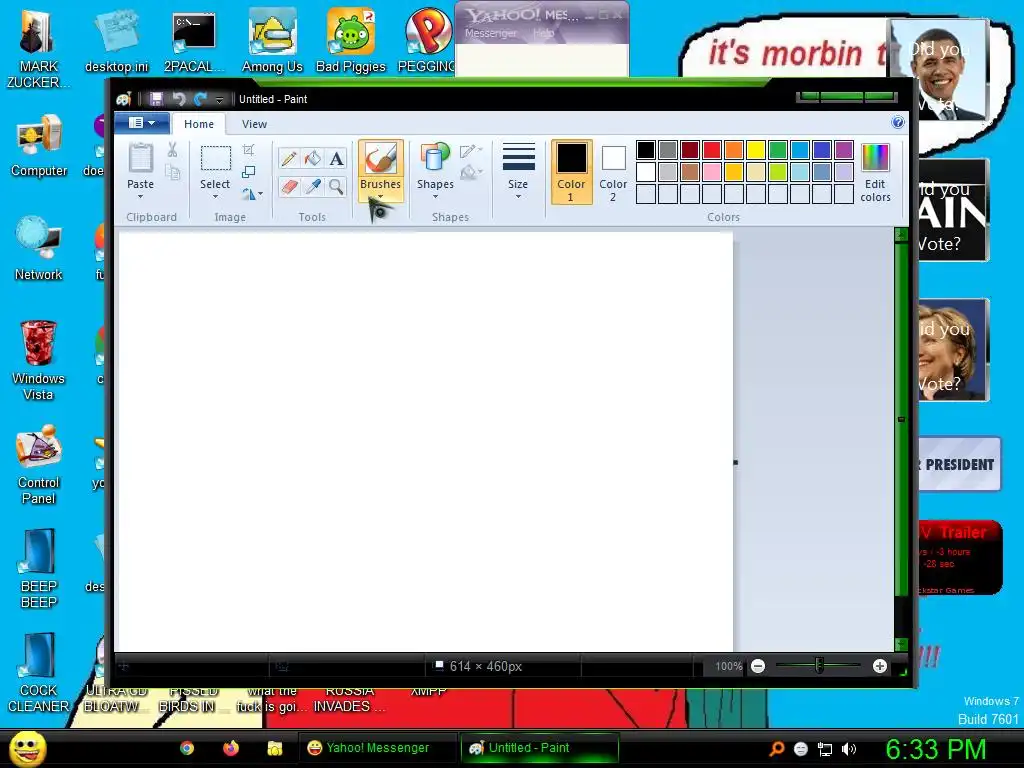Click the Redo arrow in the title bar
The height and width of the screenshot is (768, 1024).
click(x=200, y=99)
